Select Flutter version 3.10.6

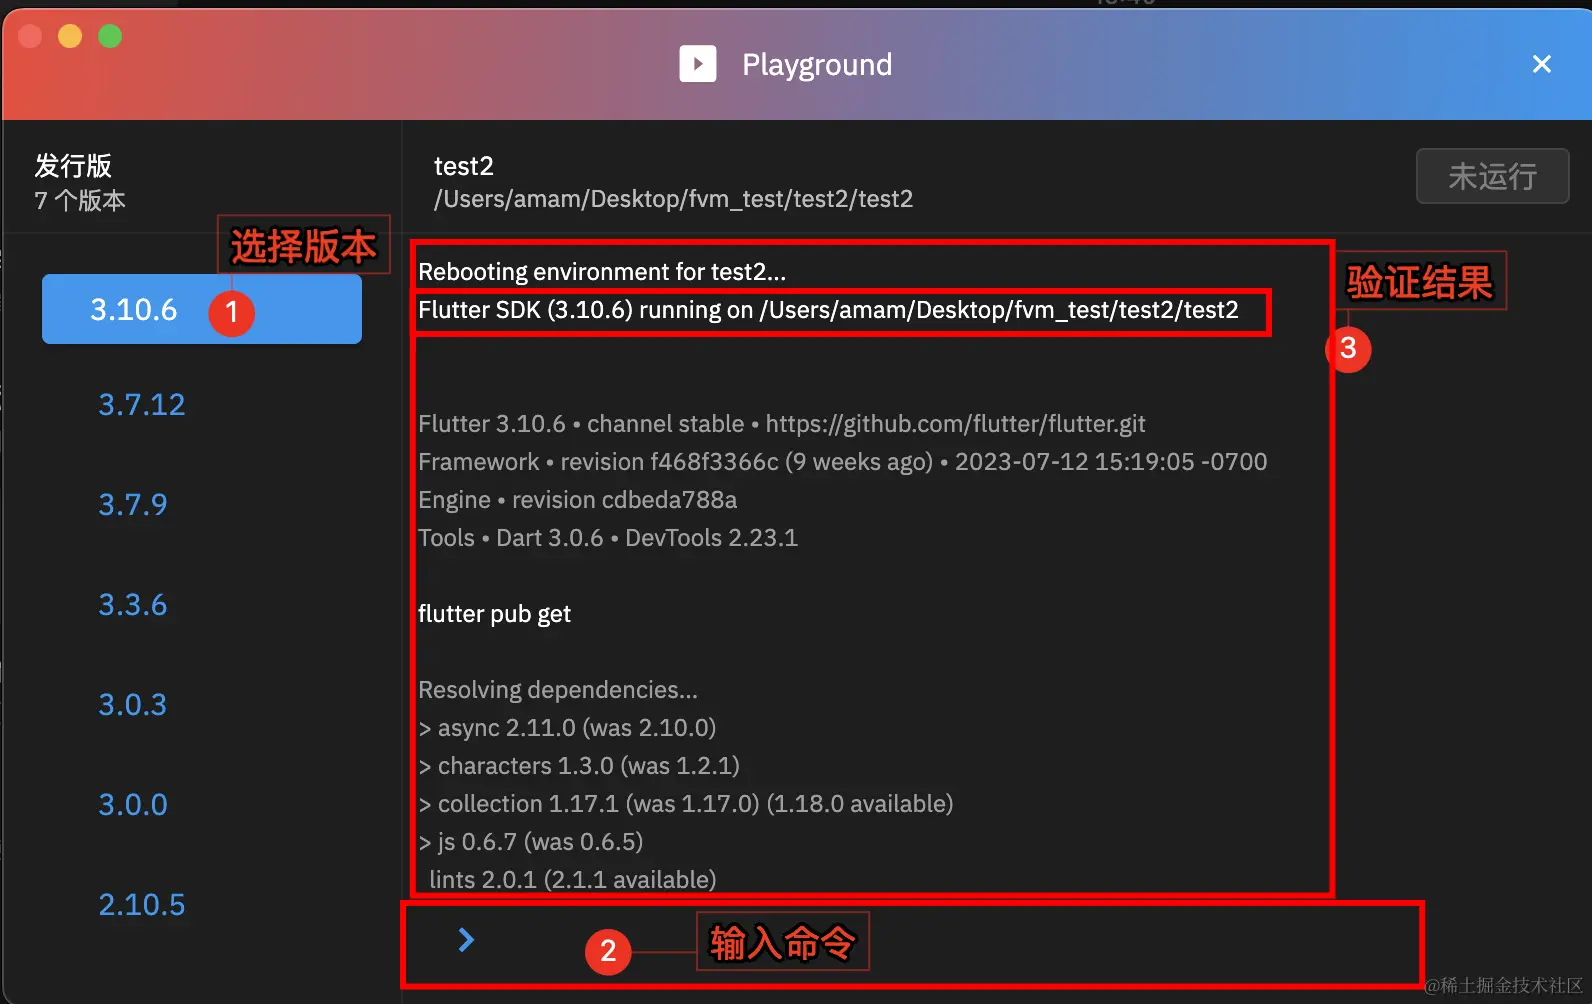point(202,309)
